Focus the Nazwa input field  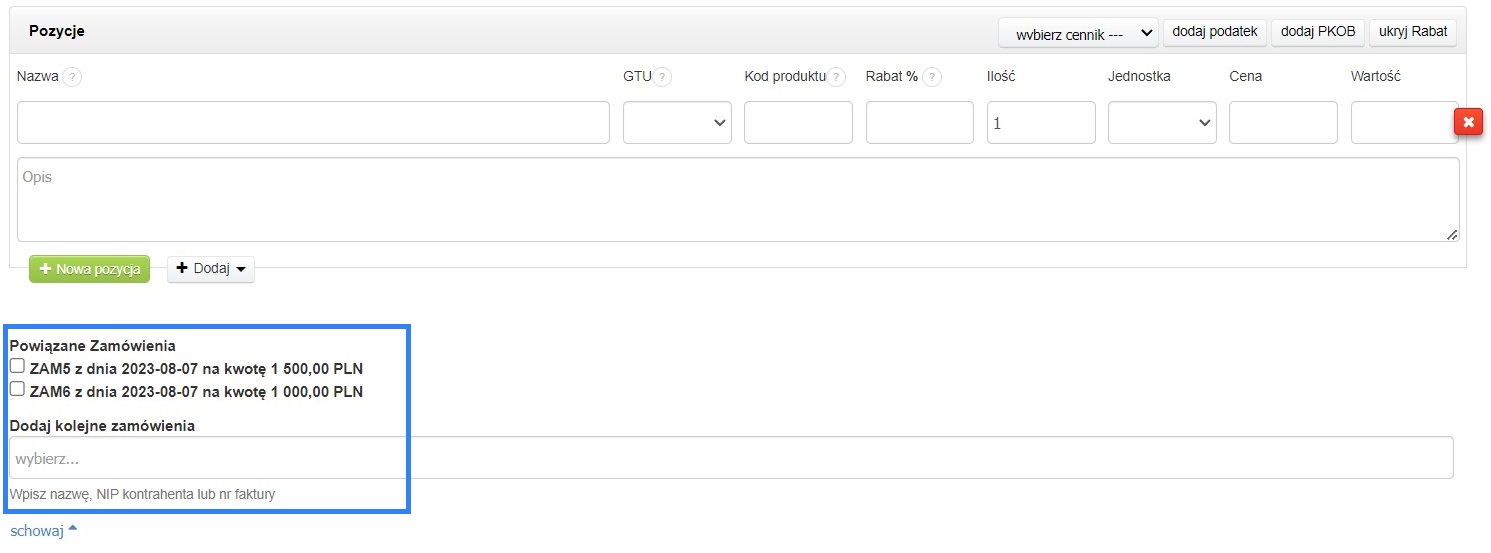coord(313,122)
